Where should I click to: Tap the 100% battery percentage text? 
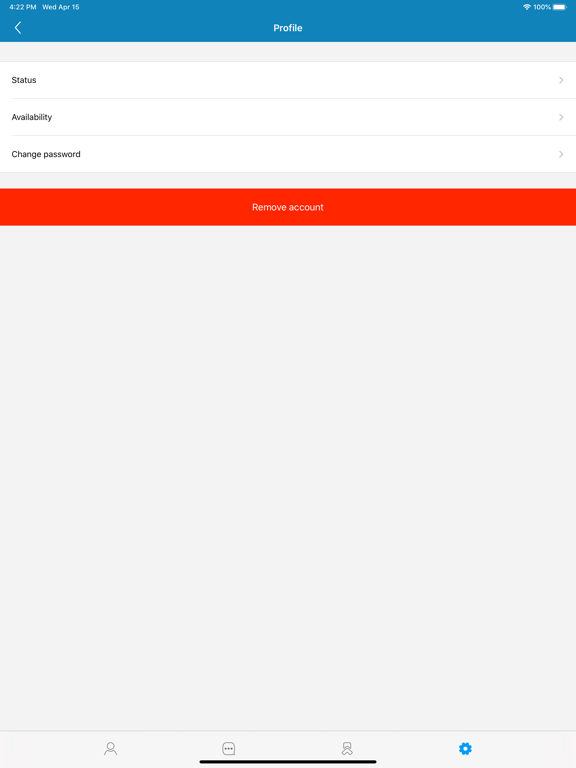coord(542,7)
